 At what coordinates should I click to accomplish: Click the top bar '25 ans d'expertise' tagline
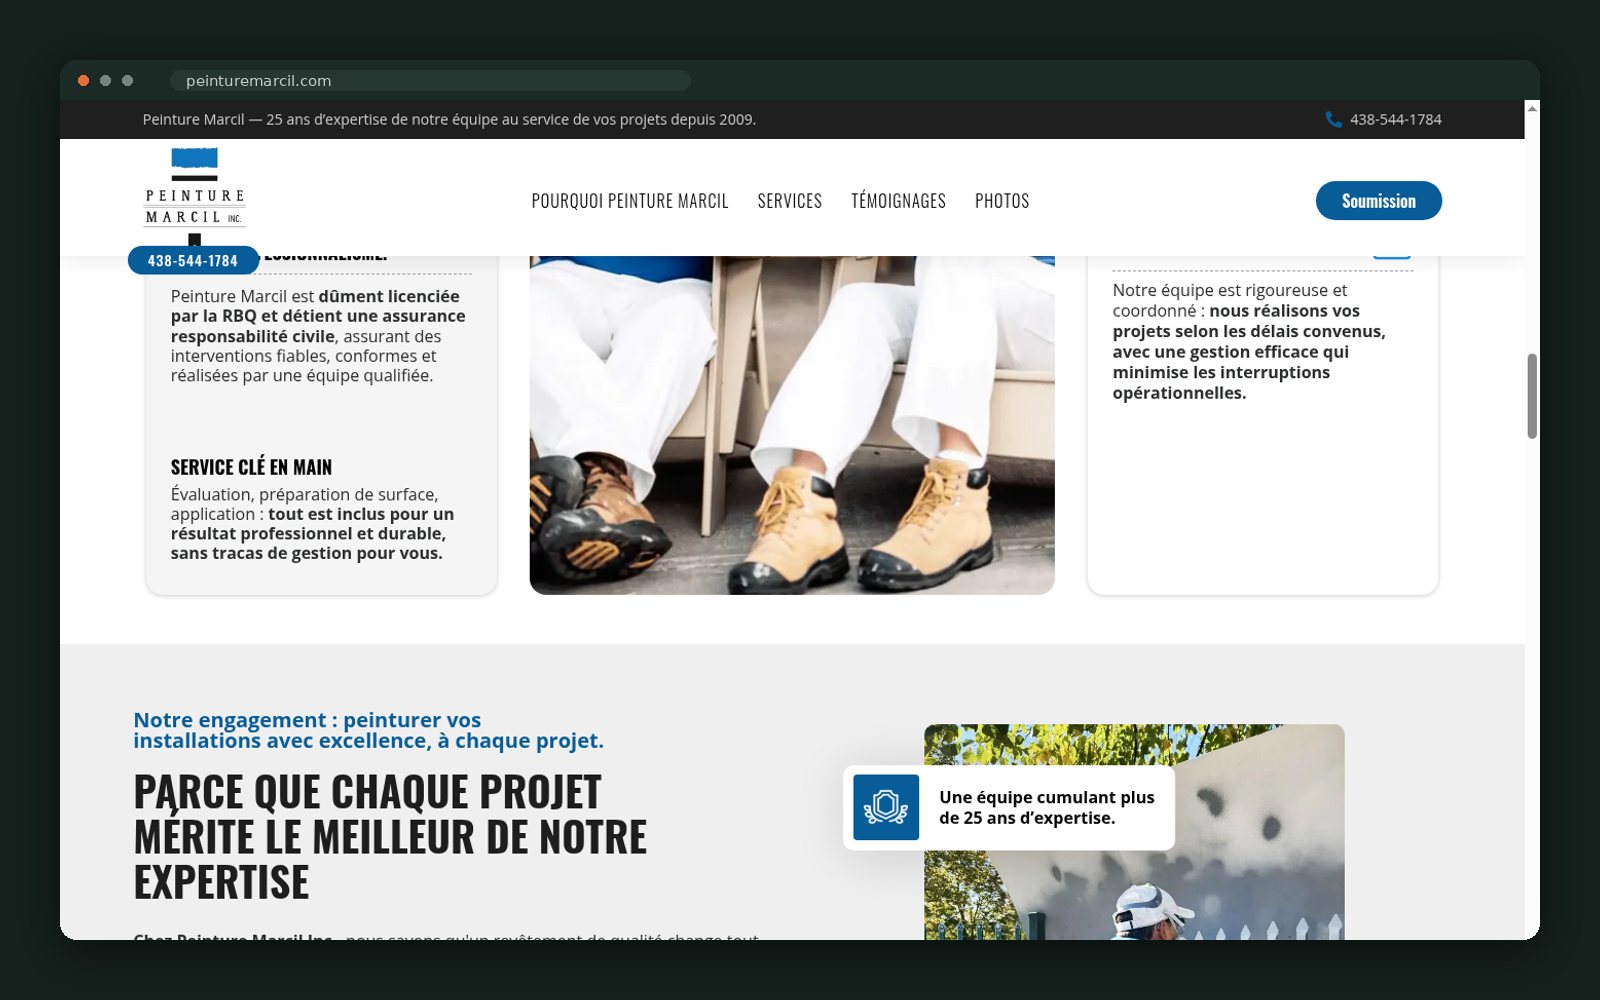449,119
